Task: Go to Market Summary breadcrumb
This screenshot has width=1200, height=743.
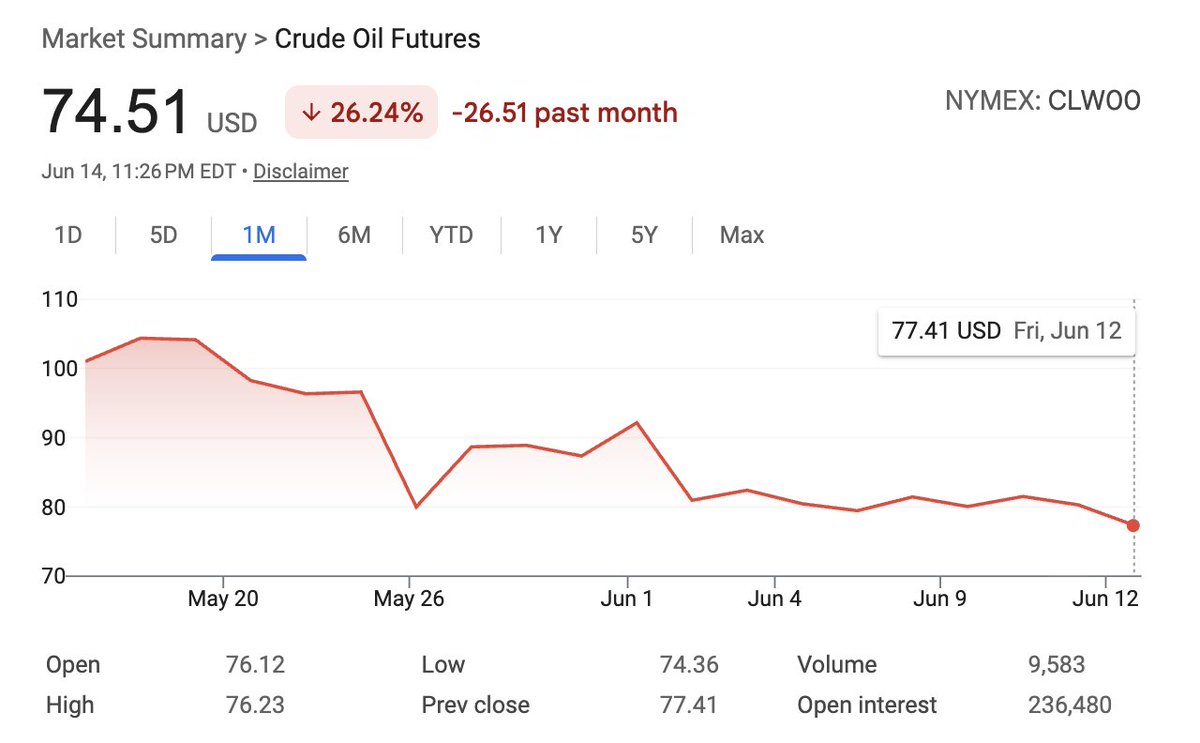Action: [x=144, y=39]
